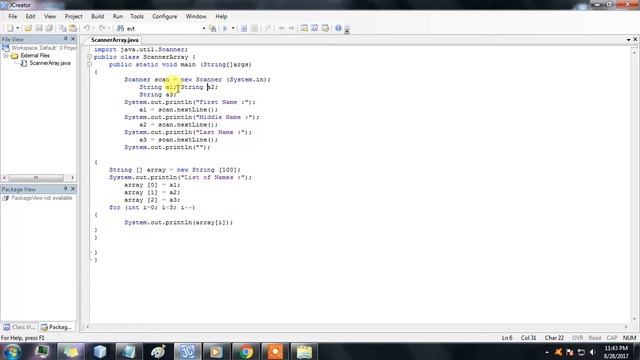Viewport: 640px width, 360px height.
Task: Open the New file dropdown arrow
Action: pyautogui.click(x=17, y=28)
